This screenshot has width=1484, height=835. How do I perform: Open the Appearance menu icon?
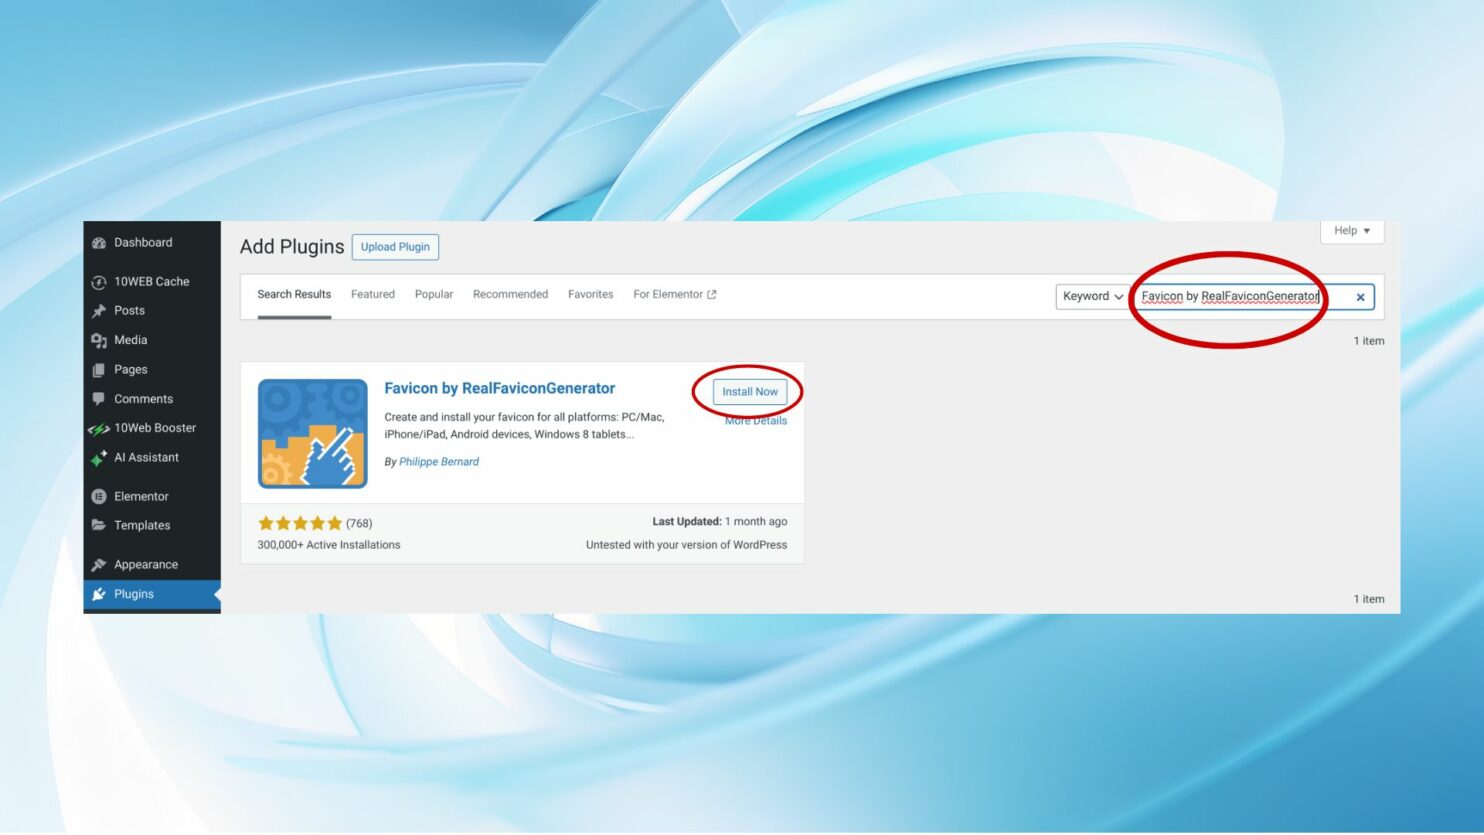point(99,564)
